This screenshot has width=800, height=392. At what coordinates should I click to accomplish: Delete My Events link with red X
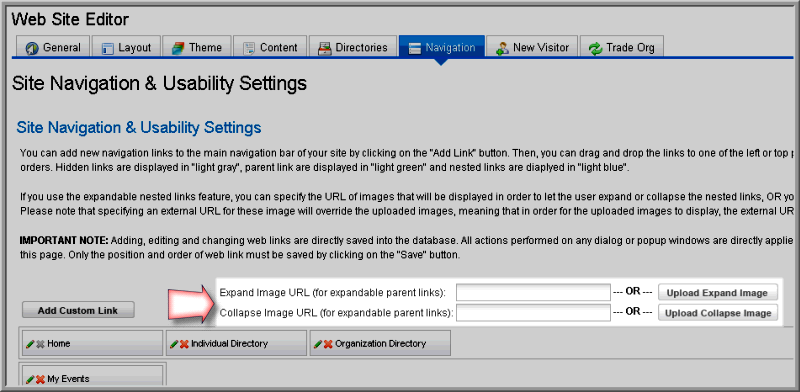[40, 379]
